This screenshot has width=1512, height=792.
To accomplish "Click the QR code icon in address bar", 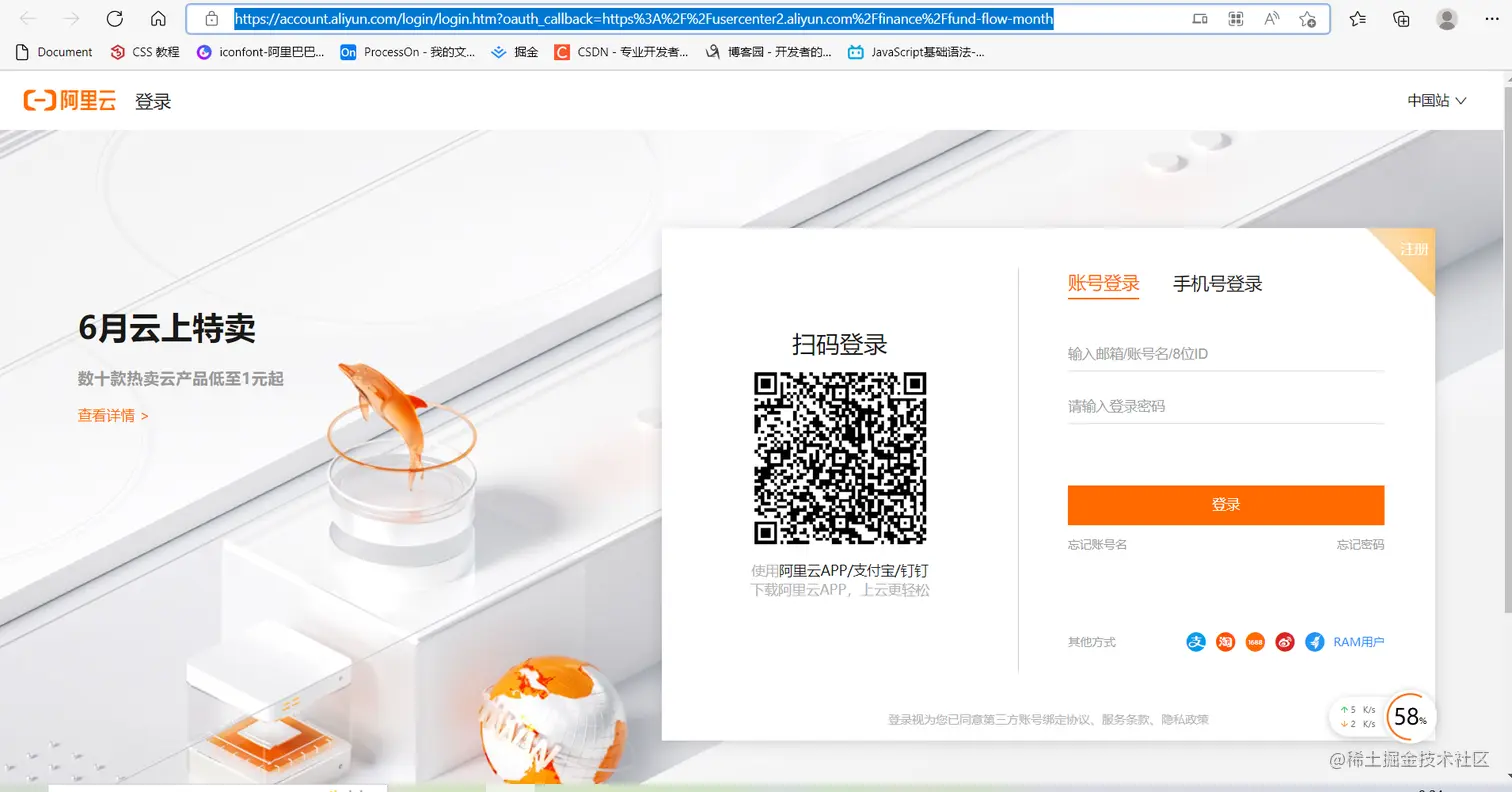I will coord(1236,19).
